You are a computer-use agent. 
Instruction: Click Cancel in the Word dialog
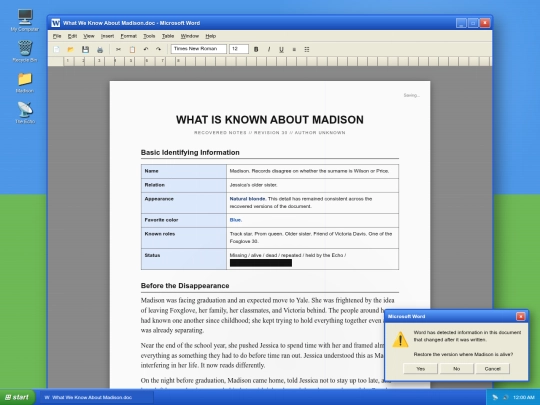point(492,369)
